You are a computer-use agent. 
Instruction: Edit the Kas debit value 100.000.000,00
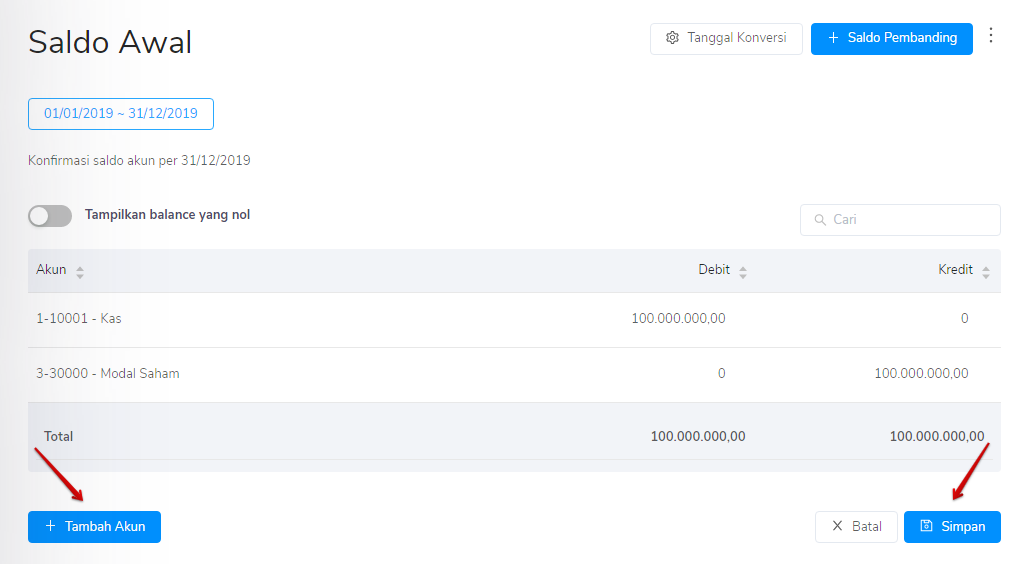[x=678, y=319]
